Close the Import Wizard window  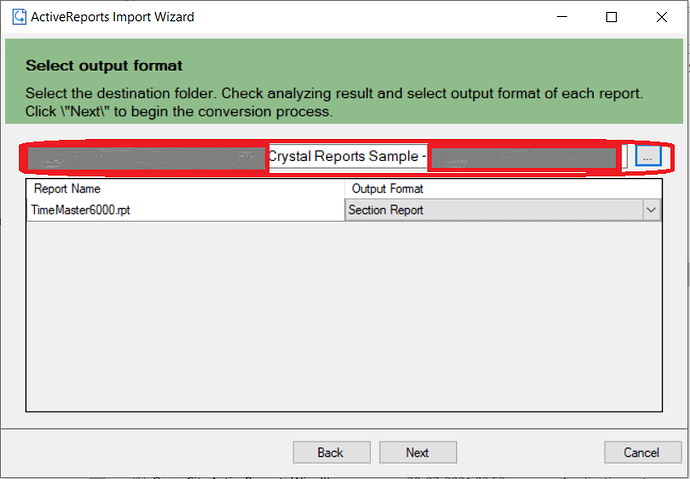point(661,17)
